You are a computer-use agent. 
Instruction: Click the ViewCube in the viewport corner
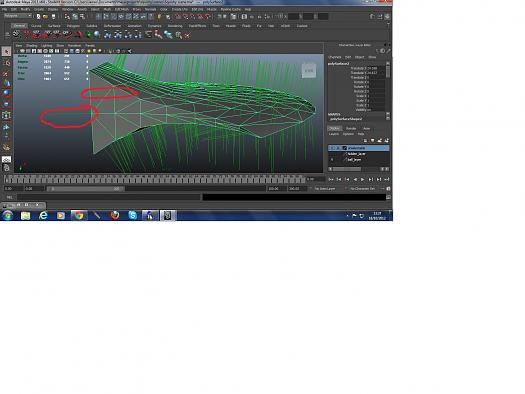(x=309, y=71)
